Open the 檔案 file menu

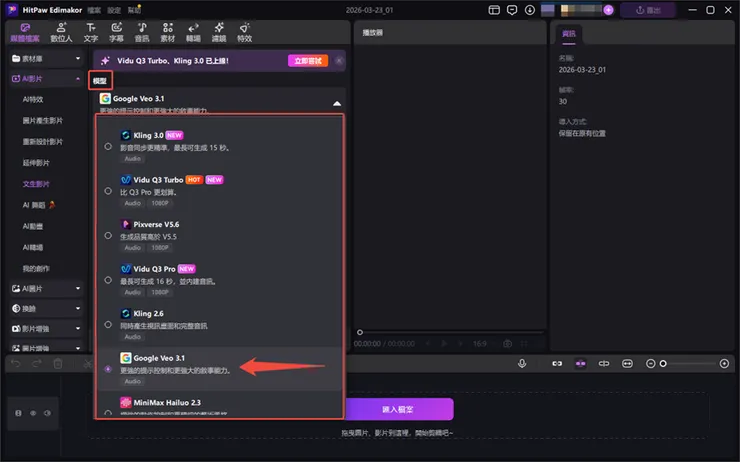(x=94, y=10)
